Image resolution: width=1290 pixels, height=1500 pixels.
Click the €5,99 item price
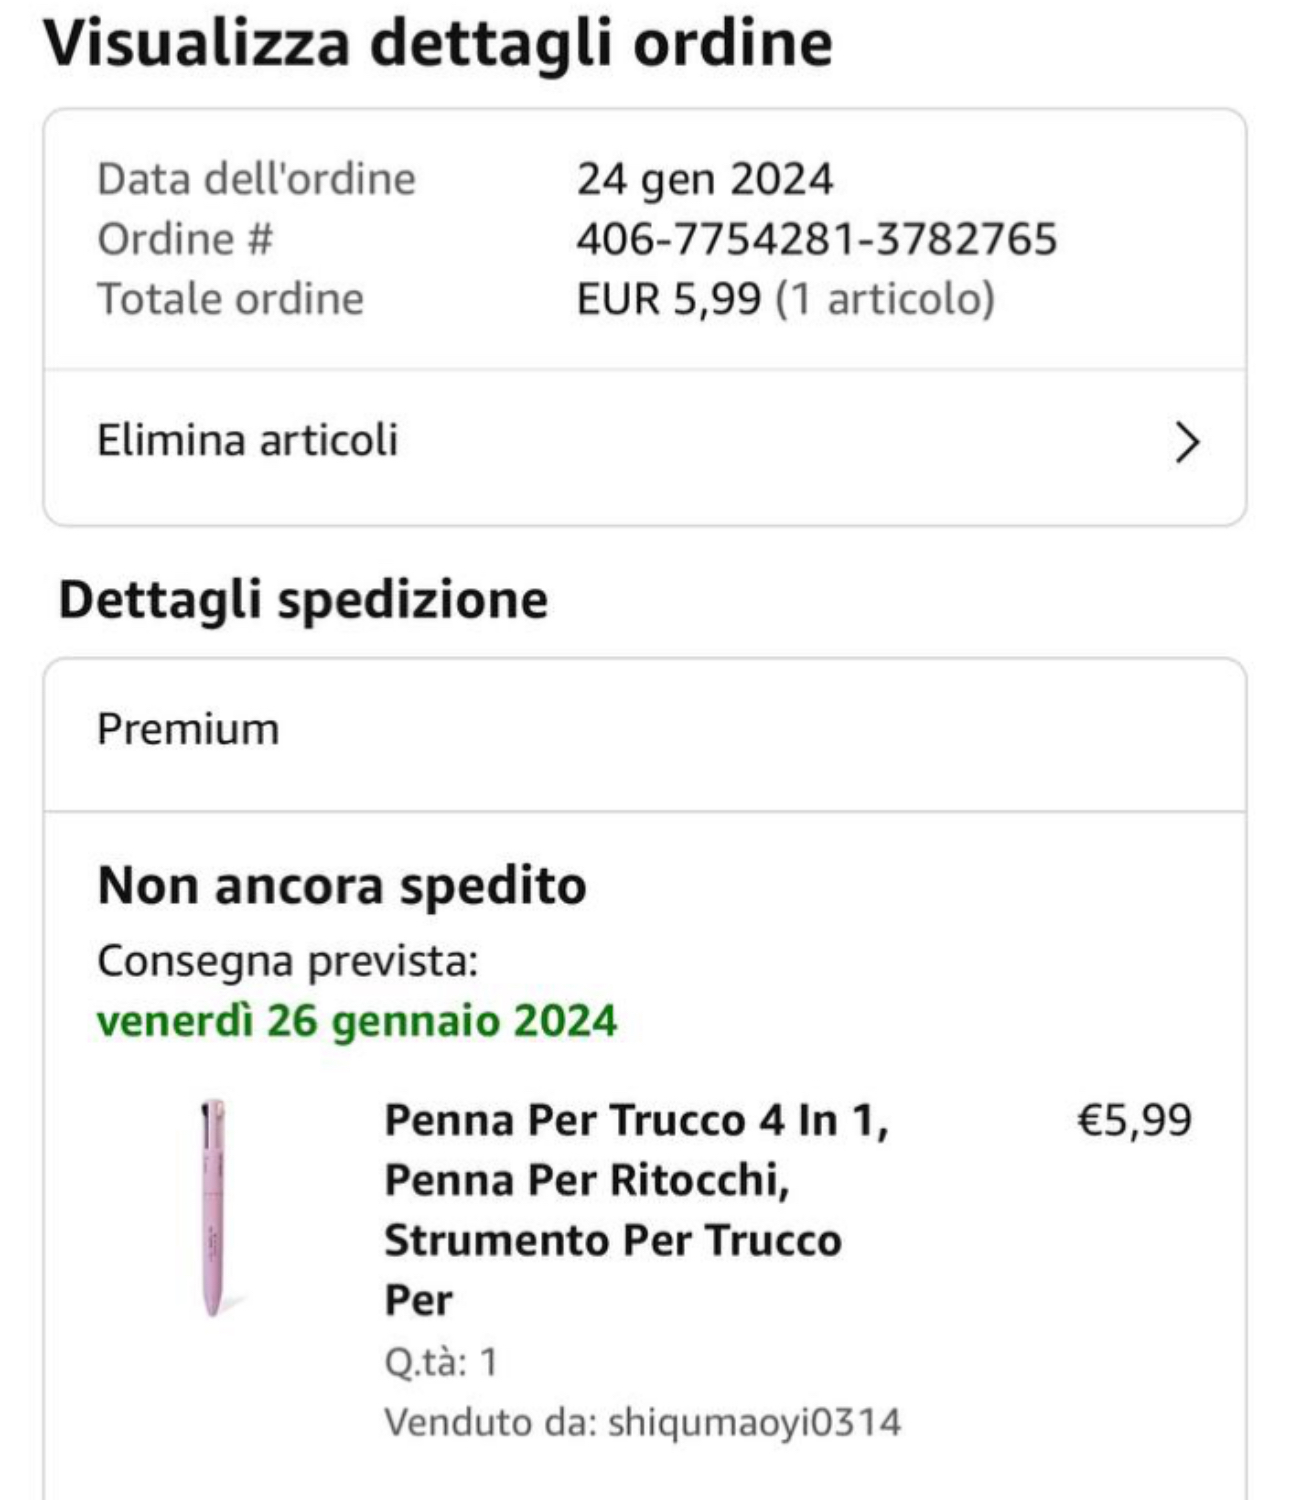(x=1134, y=1120)
